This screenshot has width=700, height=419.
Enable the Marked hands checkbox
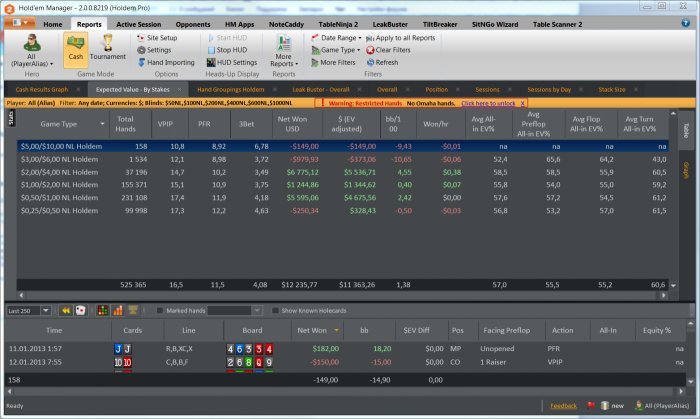pyautogui.click(x=159, y=311)
